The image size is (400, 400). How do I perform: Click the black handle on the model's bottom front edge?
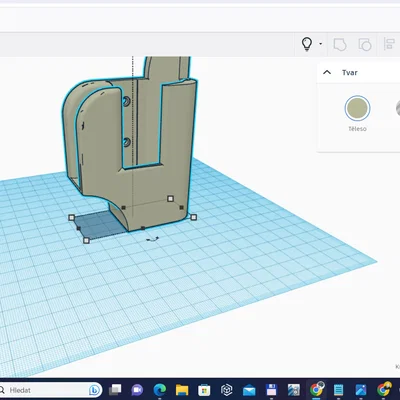click(x=143, y=228)
